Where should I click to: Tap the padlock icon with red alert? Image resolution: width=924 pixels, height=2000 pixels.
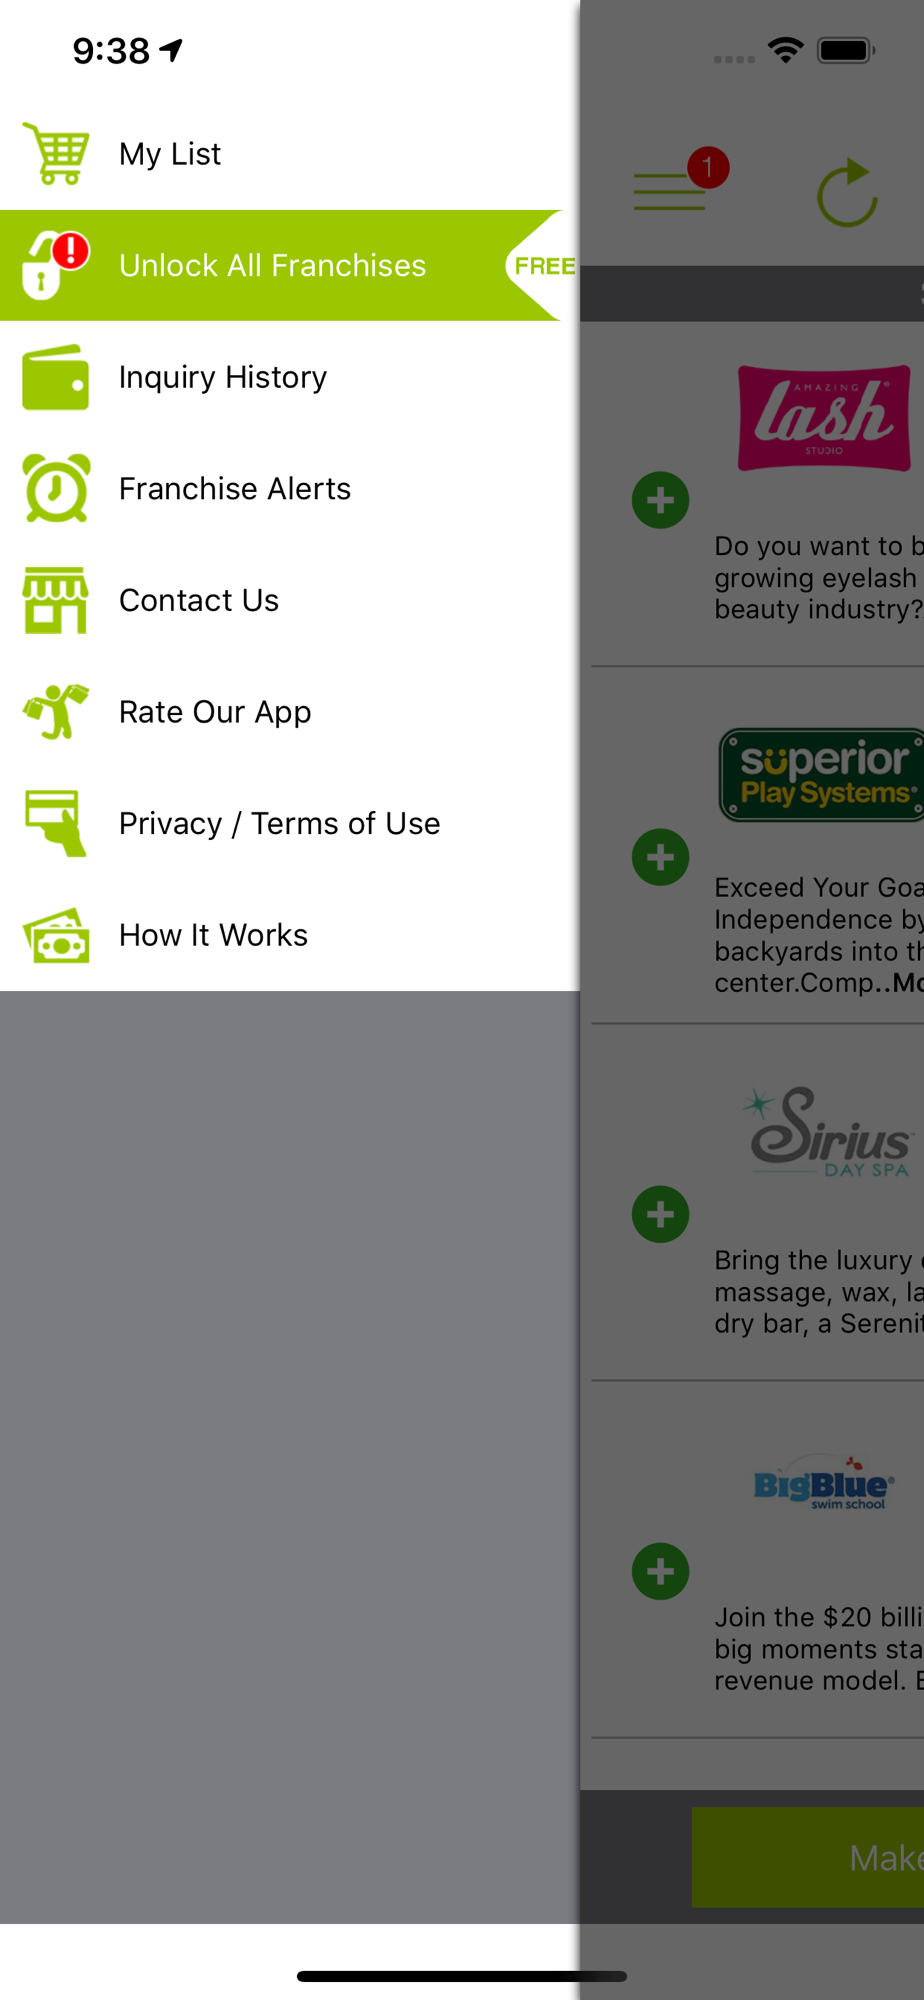[56, 265]
